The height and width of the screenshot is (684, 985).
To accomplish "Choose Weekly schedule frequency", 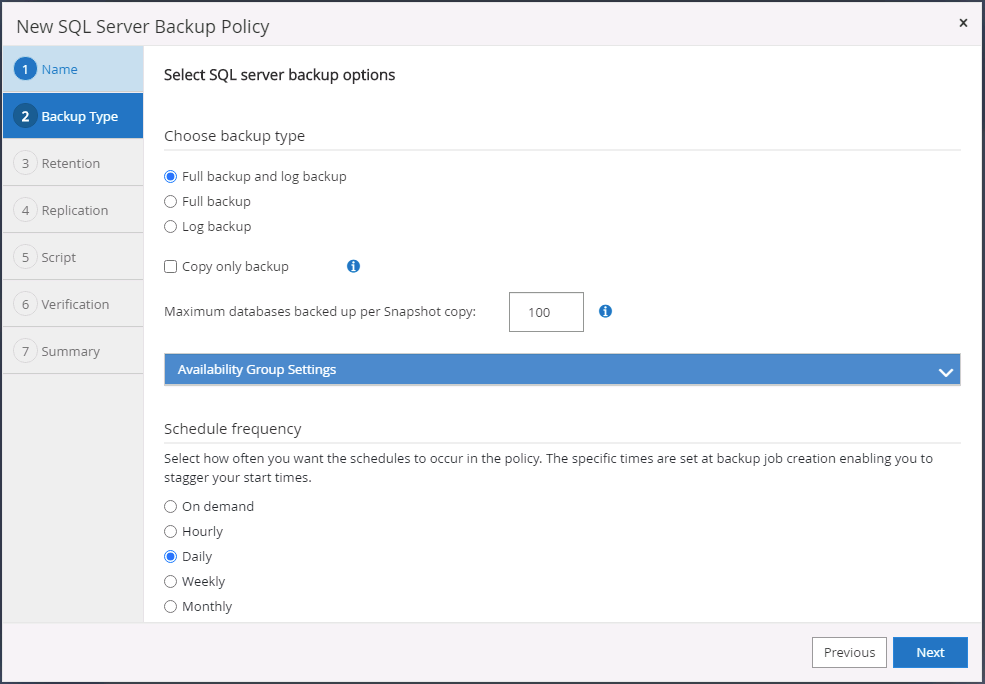I will tap(171, 582).
